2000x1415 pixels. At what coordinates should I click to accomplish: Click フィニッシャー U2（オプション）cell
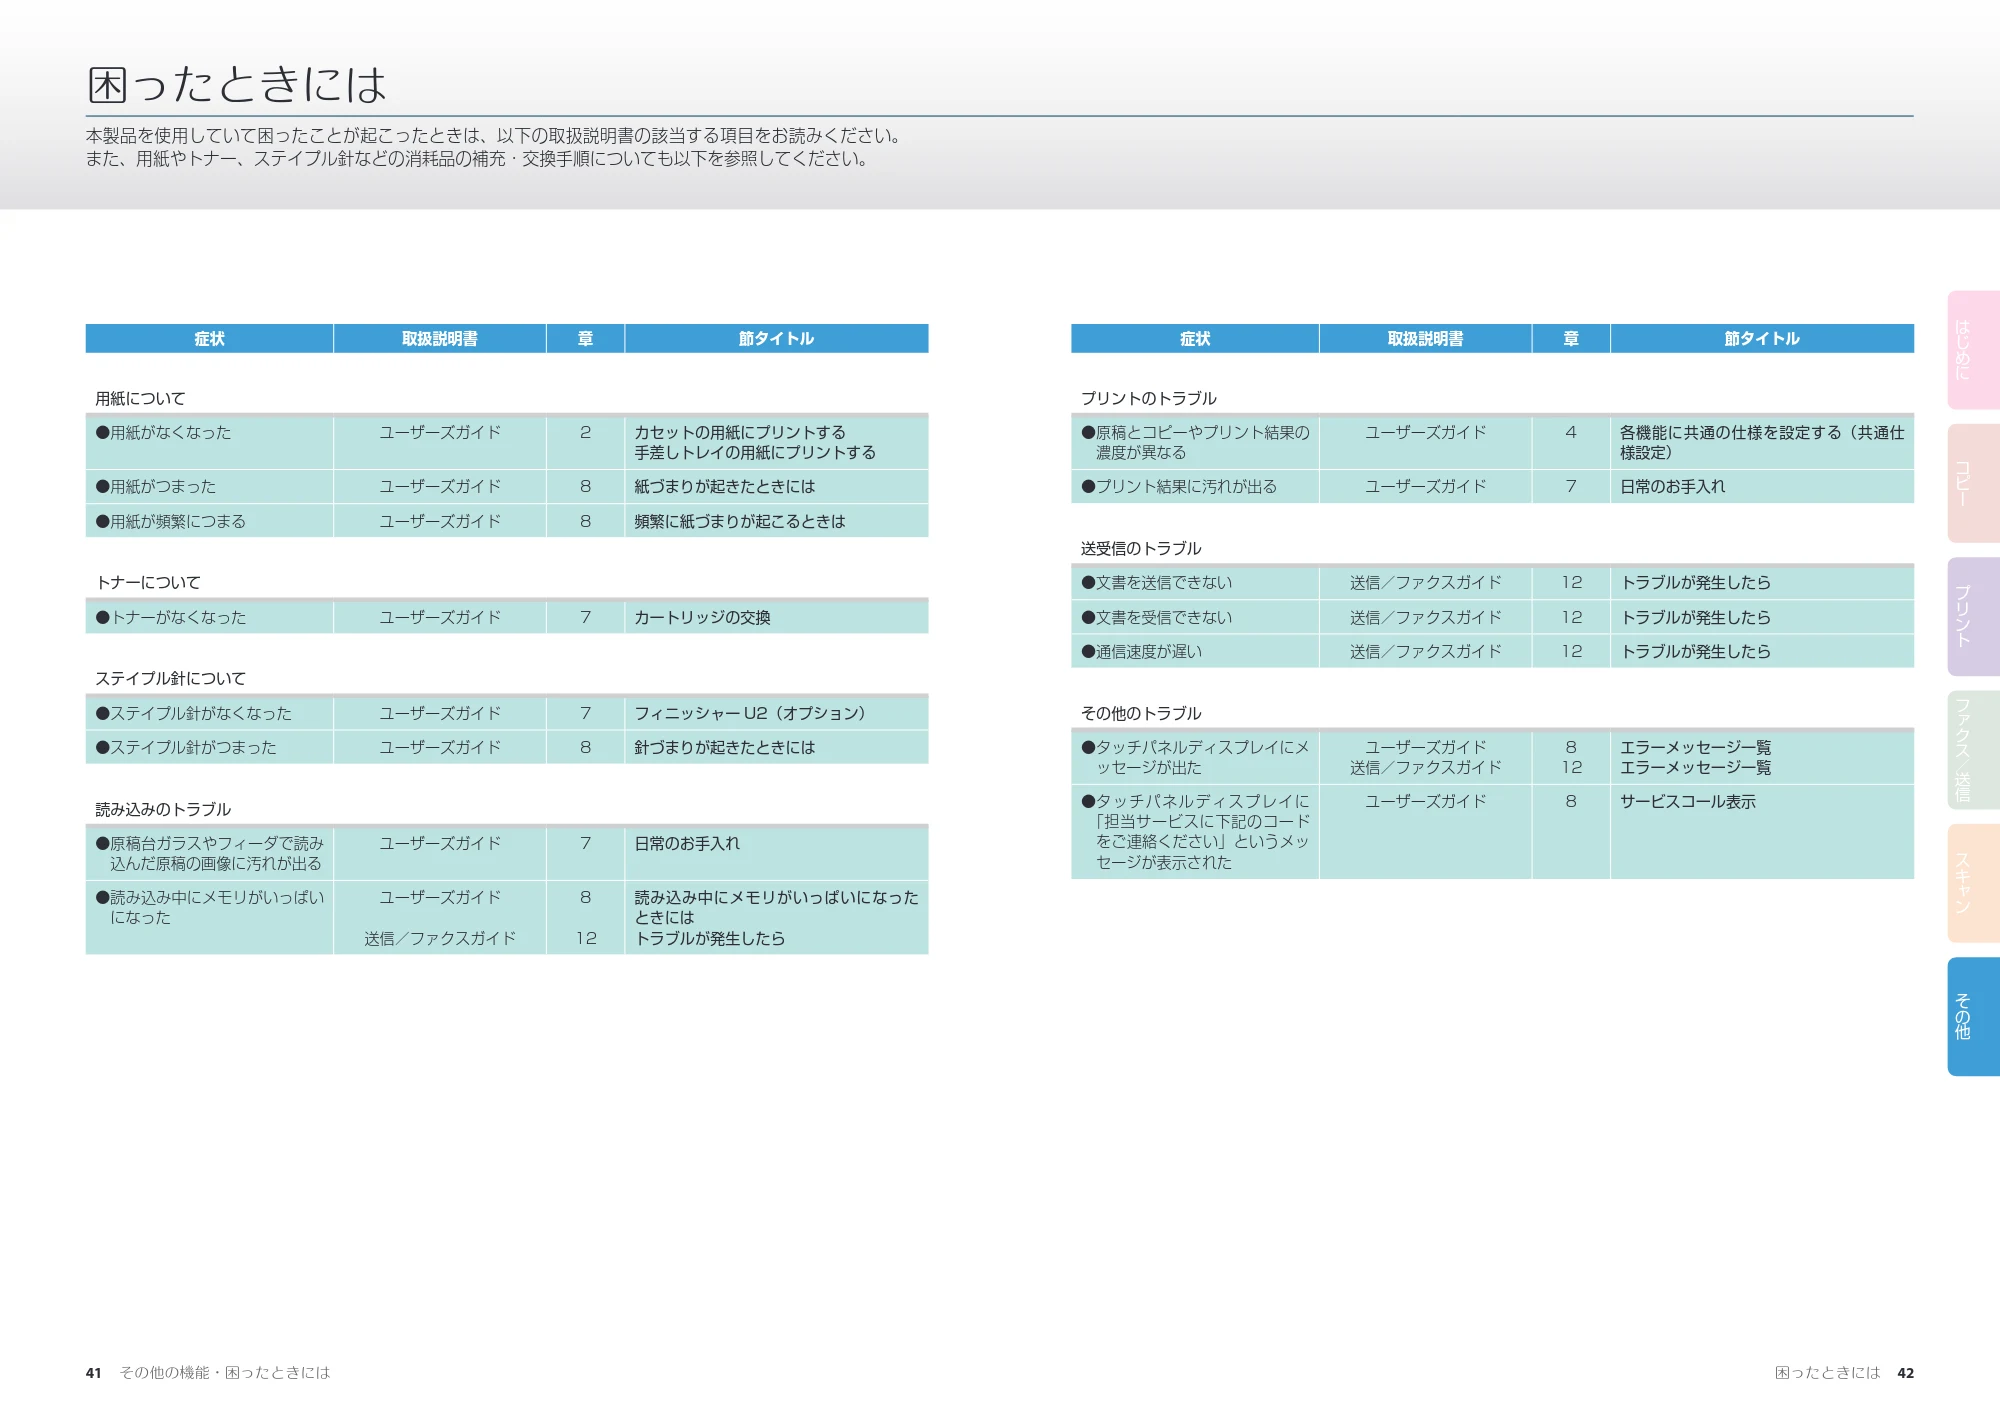click(x=776, y=713)
